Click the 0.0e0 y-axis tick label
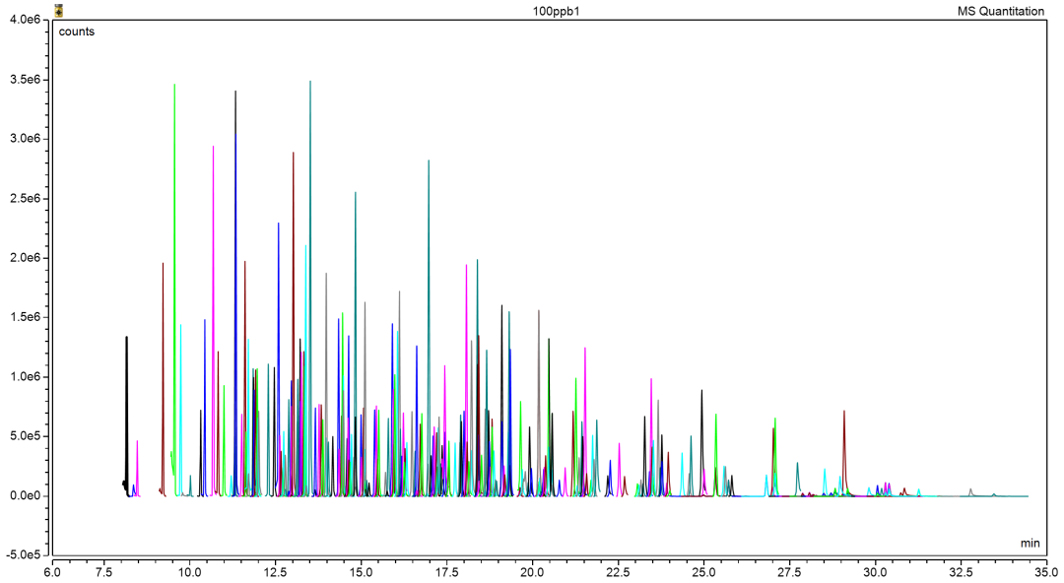Screen dimensions: 1064x583 pos(26,495)
